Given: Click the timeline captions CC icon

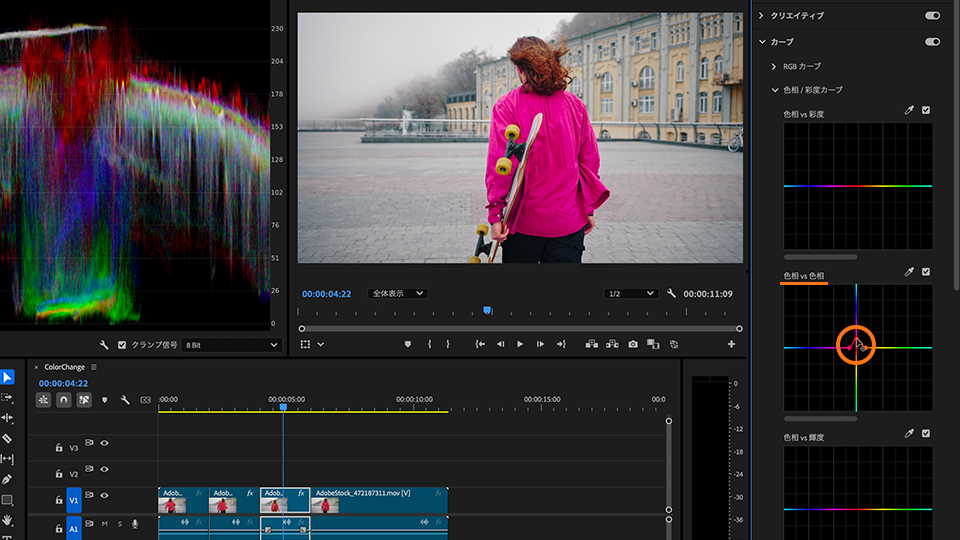Looking at the screenshot, I should pyautogui.click(x=145, y=400).
